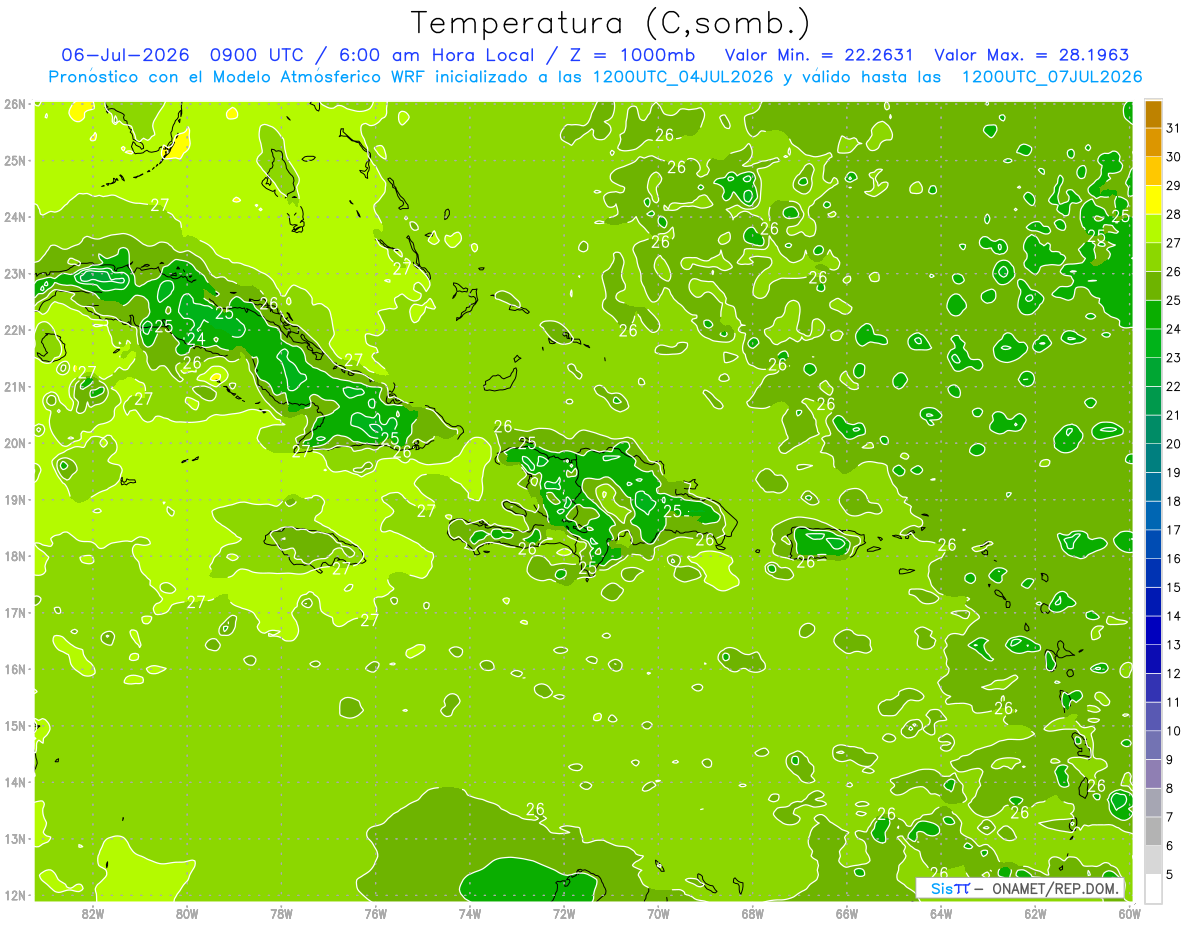Click the purple band between 9 and 10
Image resolution: width=1200 pixels, height=927 pixels.
[x=1153, y=745]
